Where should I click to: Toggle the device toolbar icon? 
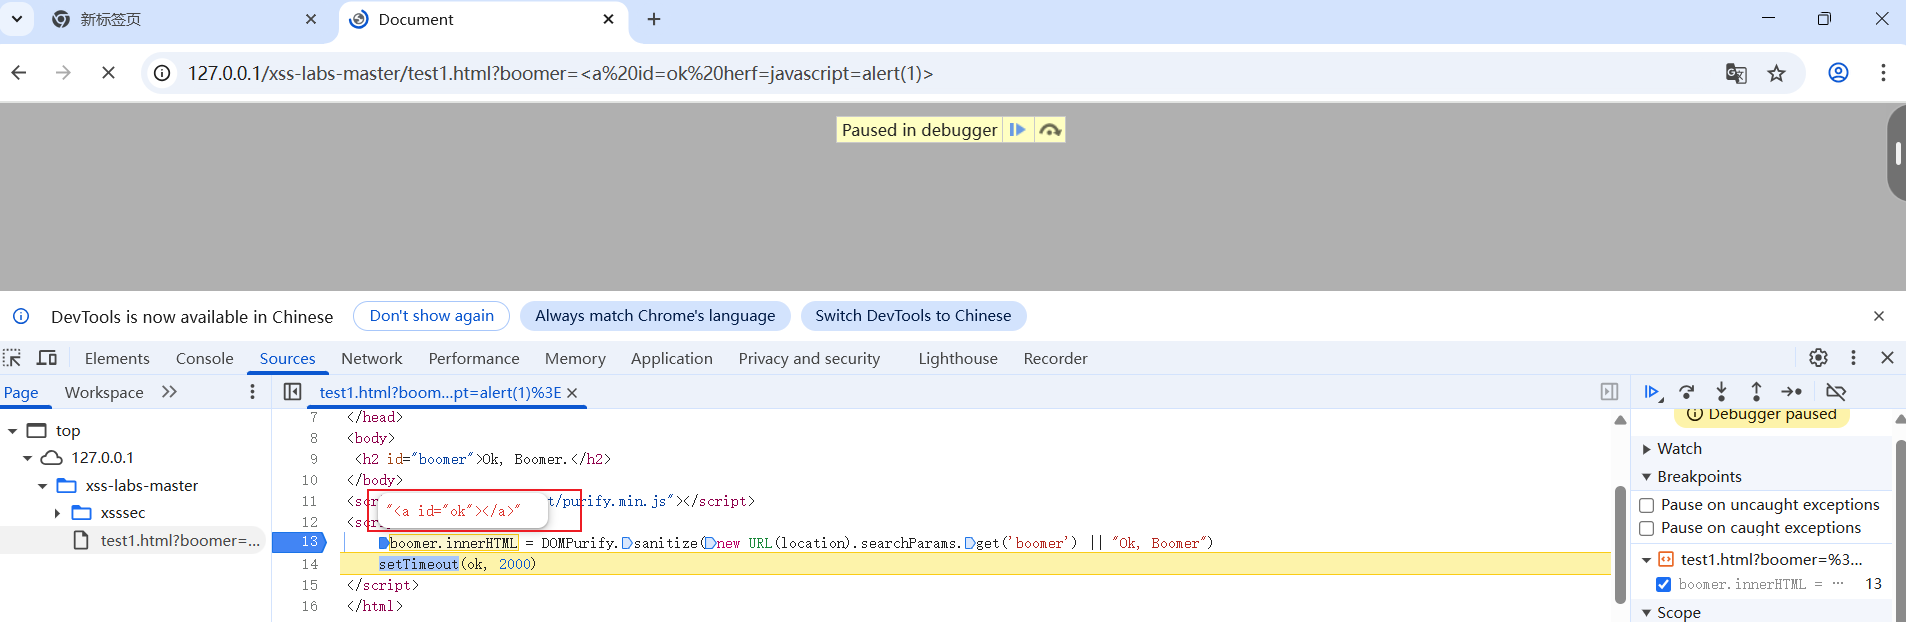point(47,358)
